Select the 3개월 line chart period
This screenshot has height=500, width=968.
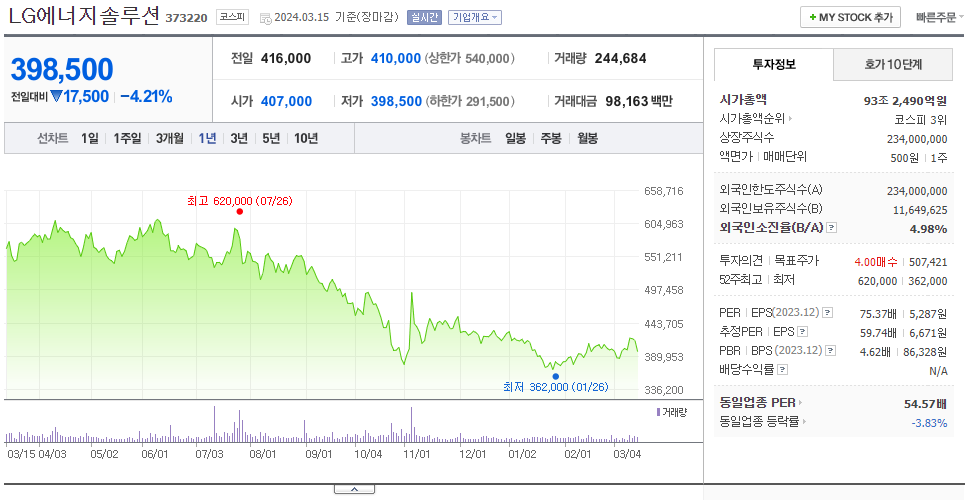(170, 138)
